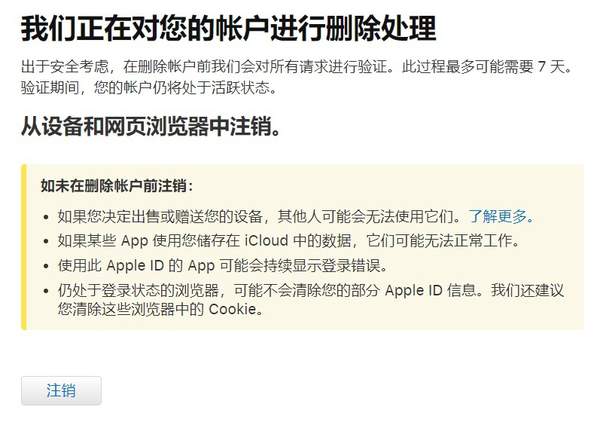This screenshot has width=600, height=425.
Task: Open the 了解更多 link
Action: pos(501,217)
